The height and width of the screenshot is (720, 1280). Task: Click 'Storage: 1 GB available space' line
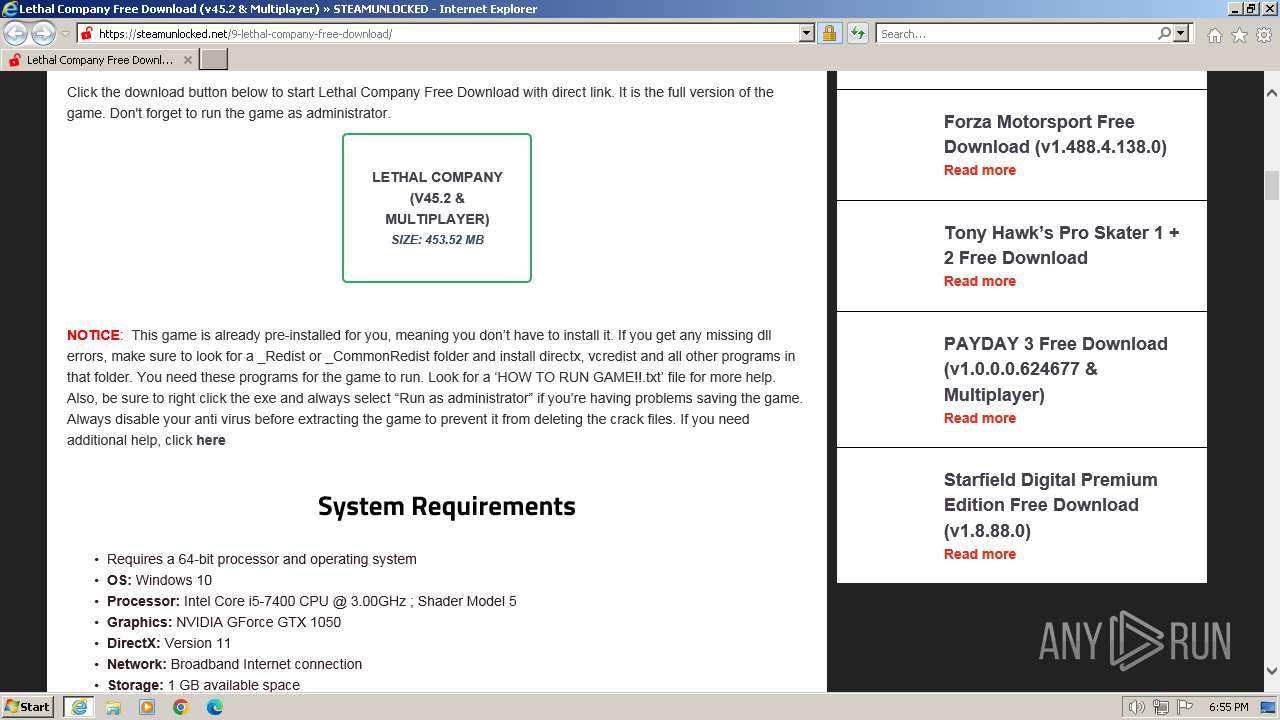[203, 685]
